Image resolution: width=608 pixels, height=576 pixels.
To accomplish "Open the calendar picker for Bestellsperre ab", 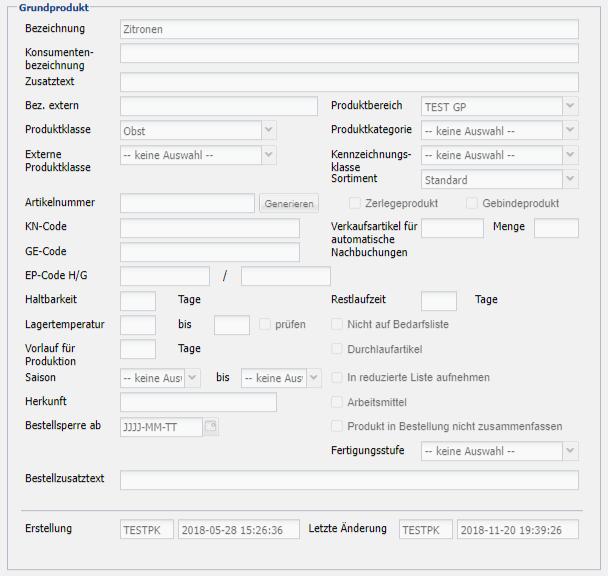I will click(x=211, y=427).
